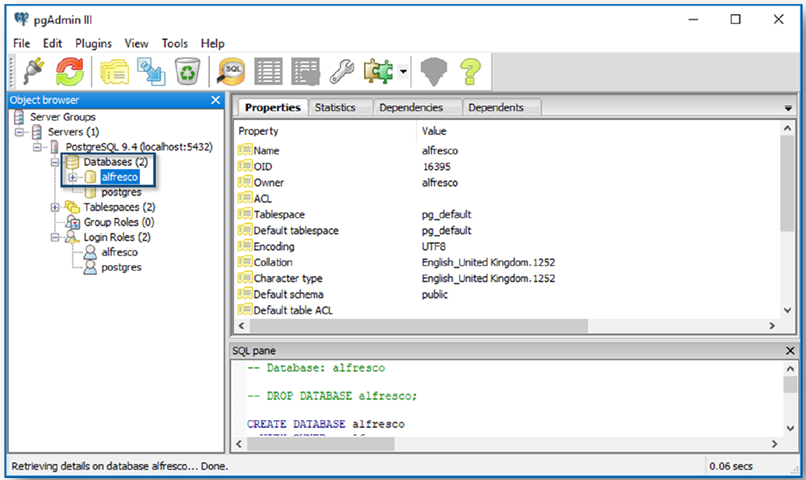Viewport: 806px width, 480px height.
Task: Close the SQL pane
Action: (x=790, y=351)
